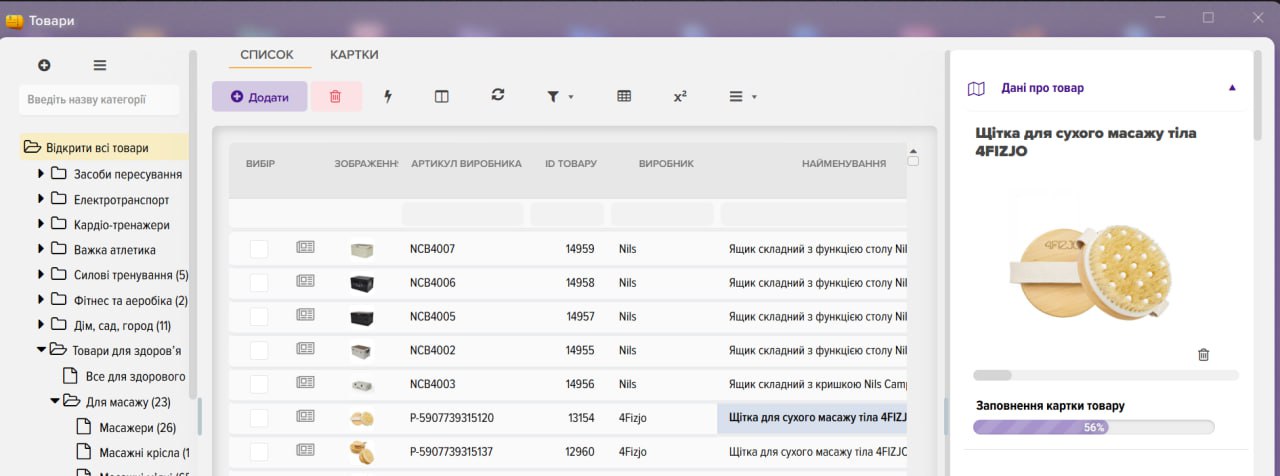
Task: Select Відкрити всі товари root item
Action: pos(104,147)
